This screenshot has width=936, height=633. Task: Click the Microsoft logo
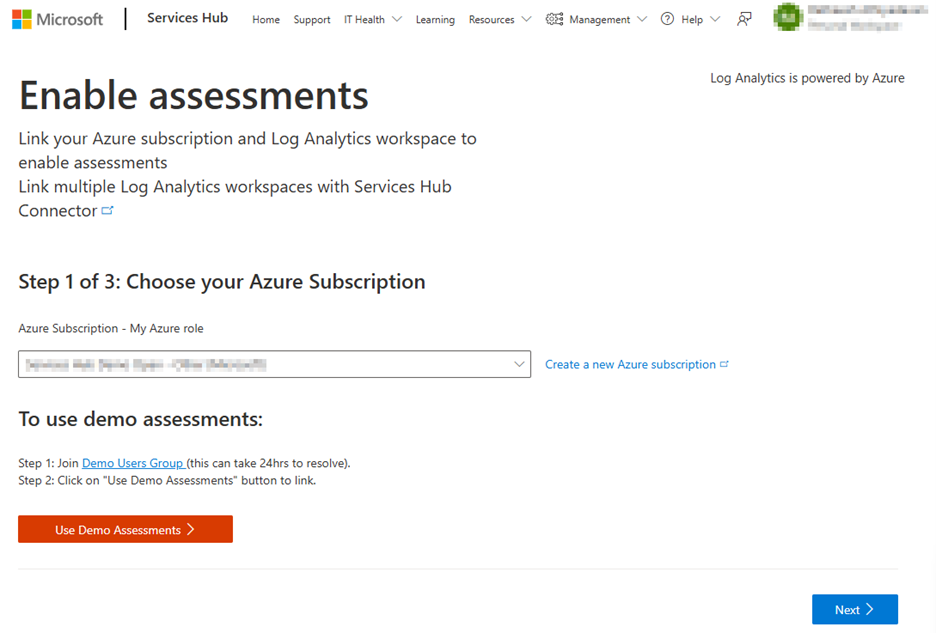point(57,19)
